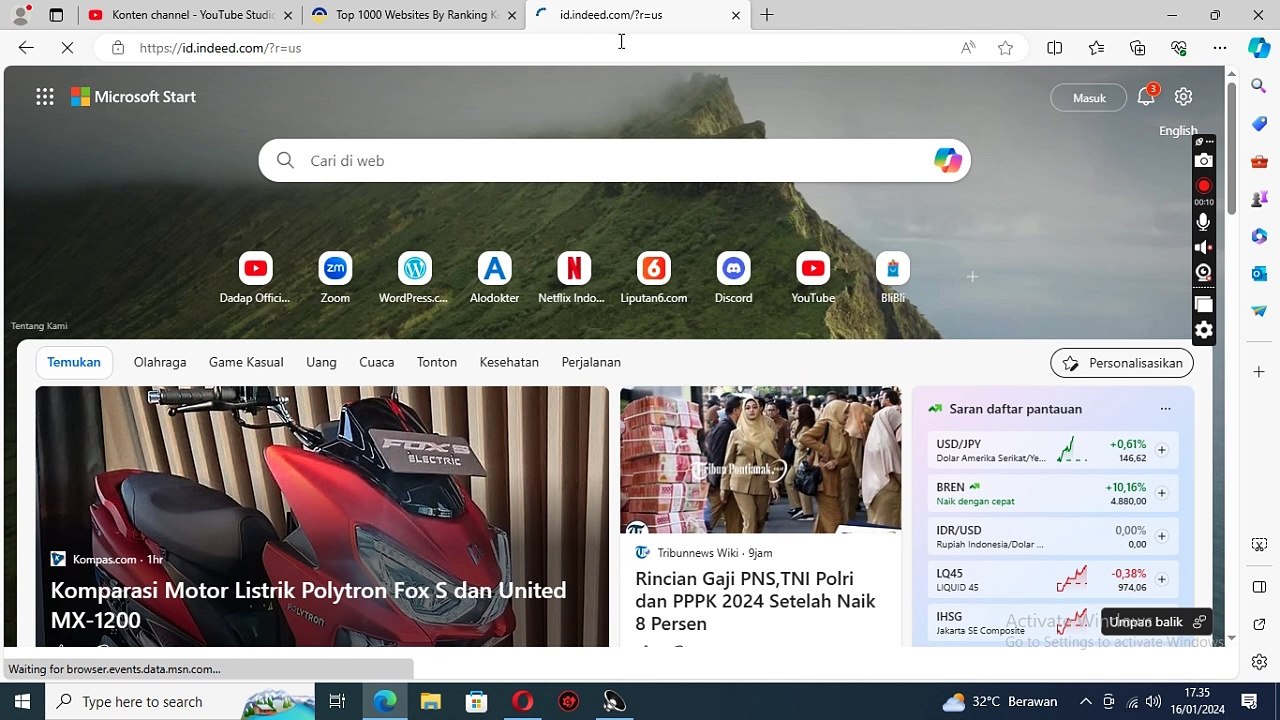
Task: Open the Tools briefcase in Edge sidebar
Action: [1259, 161]
